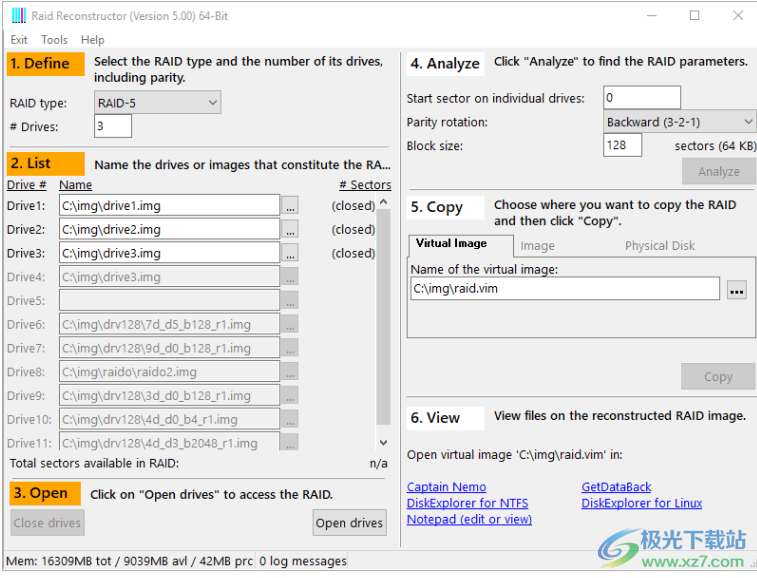Image resolution: width=757 pixels, height=578 pixels.
Task: Click the Drive # column header
Action: (x=27, y=185)
